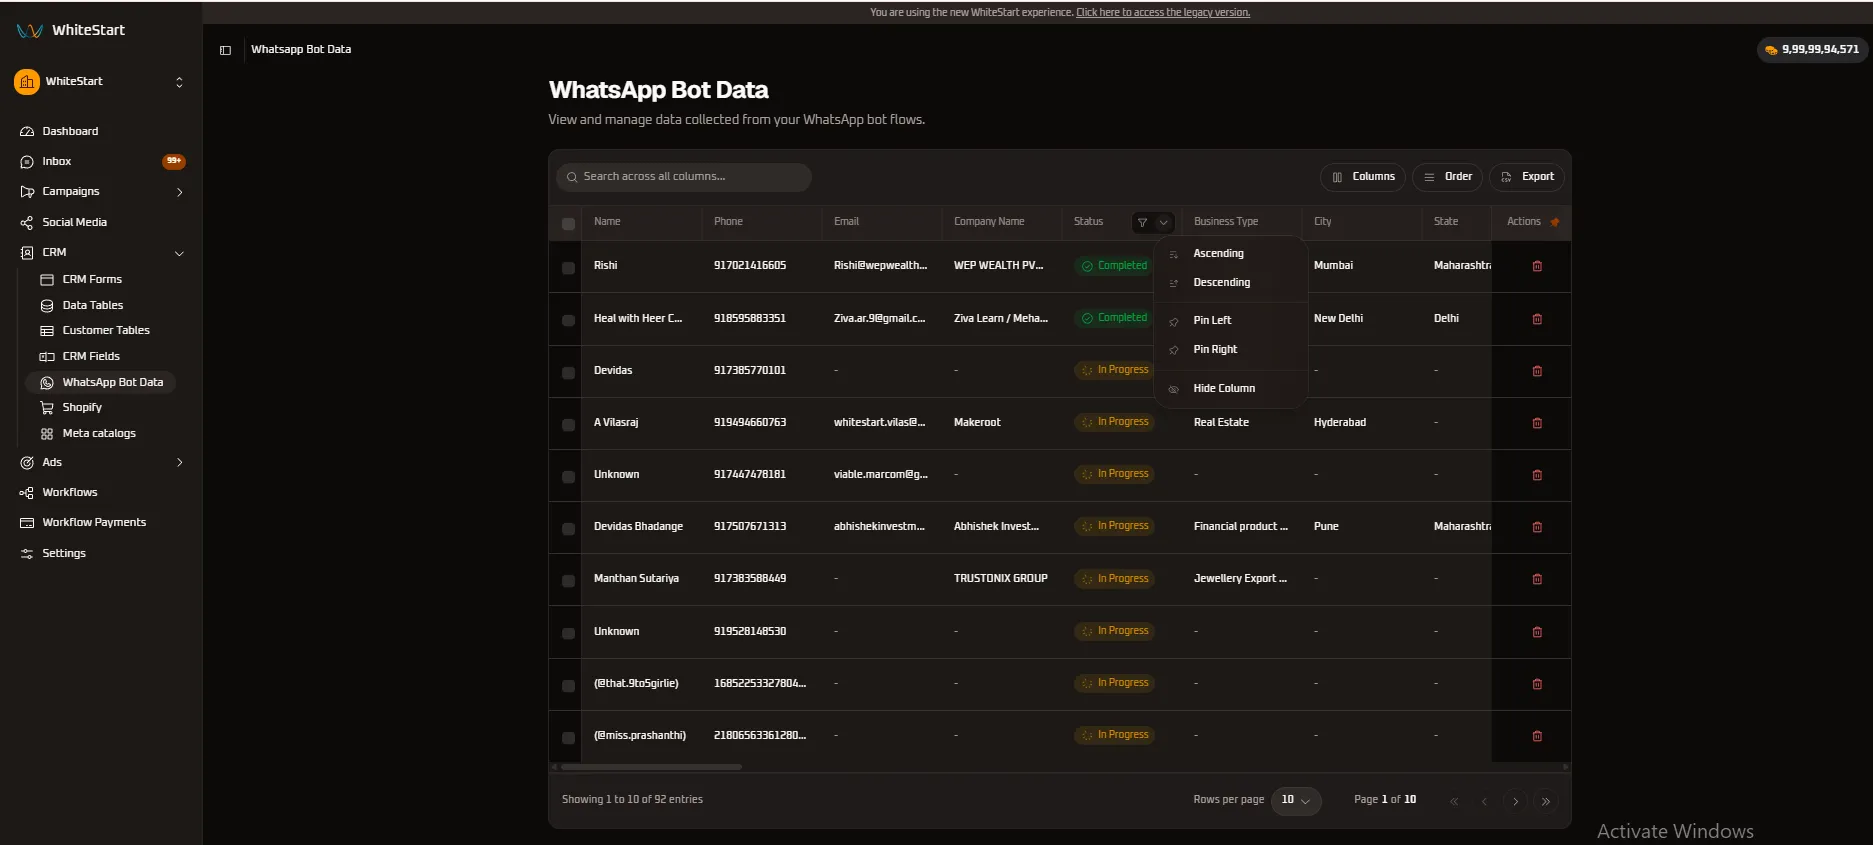1873x845 pixels.
Task: Go to the next page arrow
Action: pyautogui.click(x=1515, y=801)
